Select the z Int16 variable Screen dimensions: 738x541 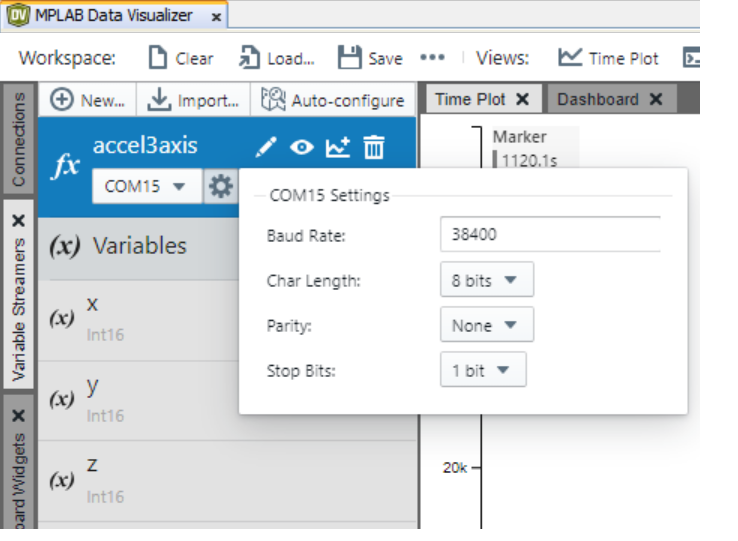coord(227,481)
